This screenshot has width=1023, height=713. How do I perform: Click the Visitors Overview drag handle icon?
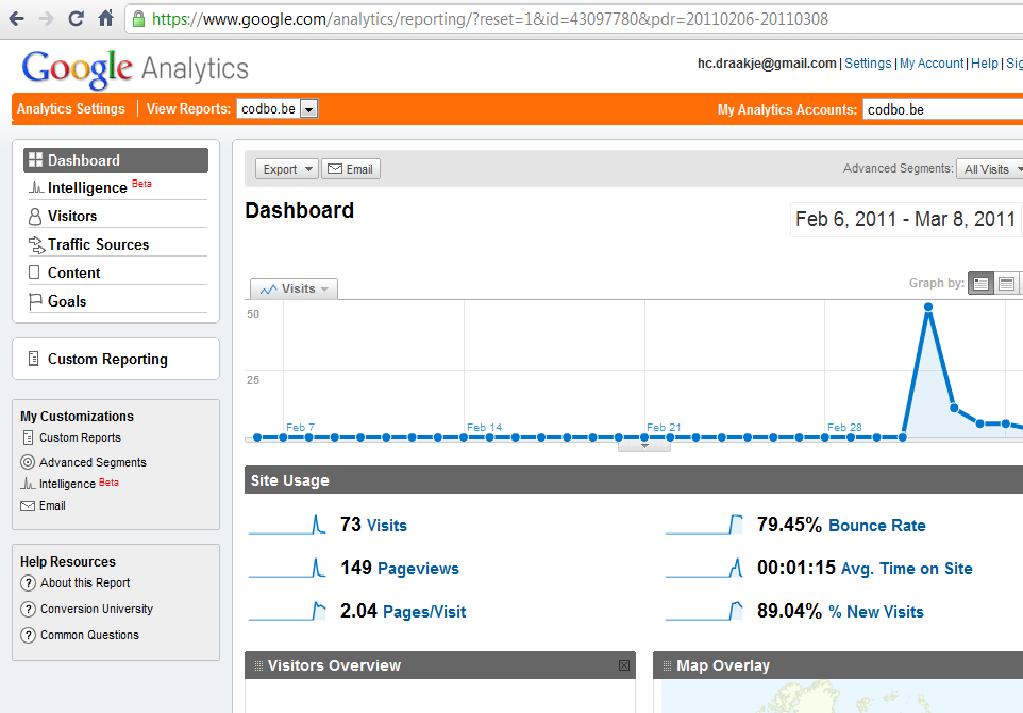(258, 665)
